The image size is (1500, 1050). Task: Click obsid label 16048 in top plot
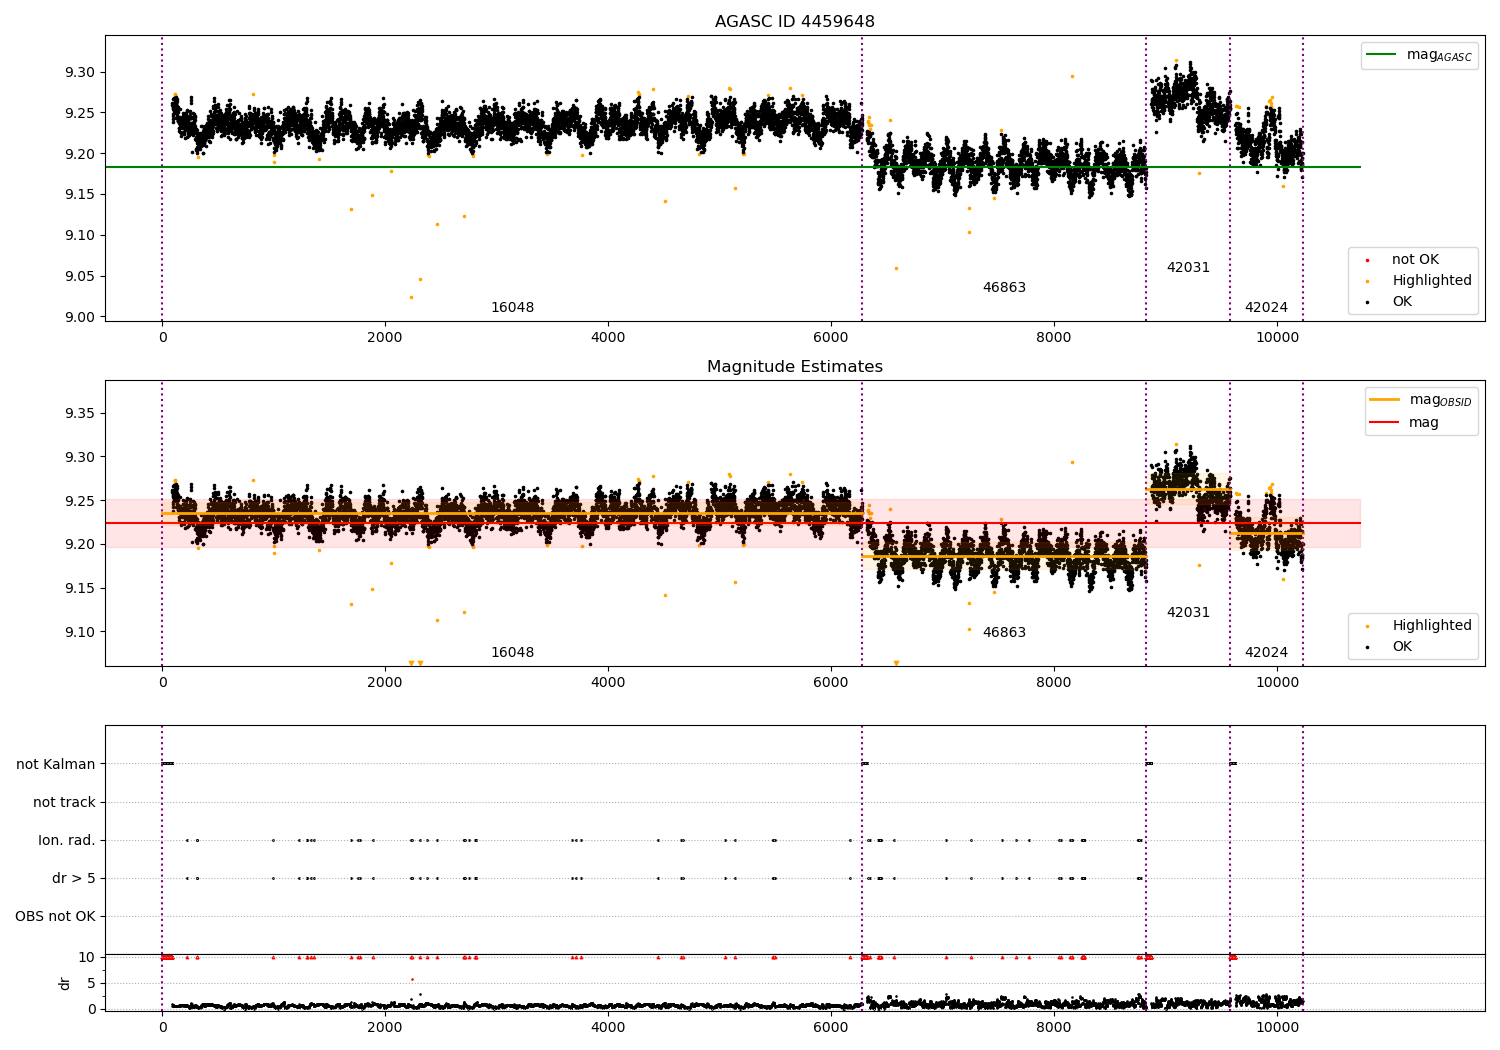pos(512,308)
